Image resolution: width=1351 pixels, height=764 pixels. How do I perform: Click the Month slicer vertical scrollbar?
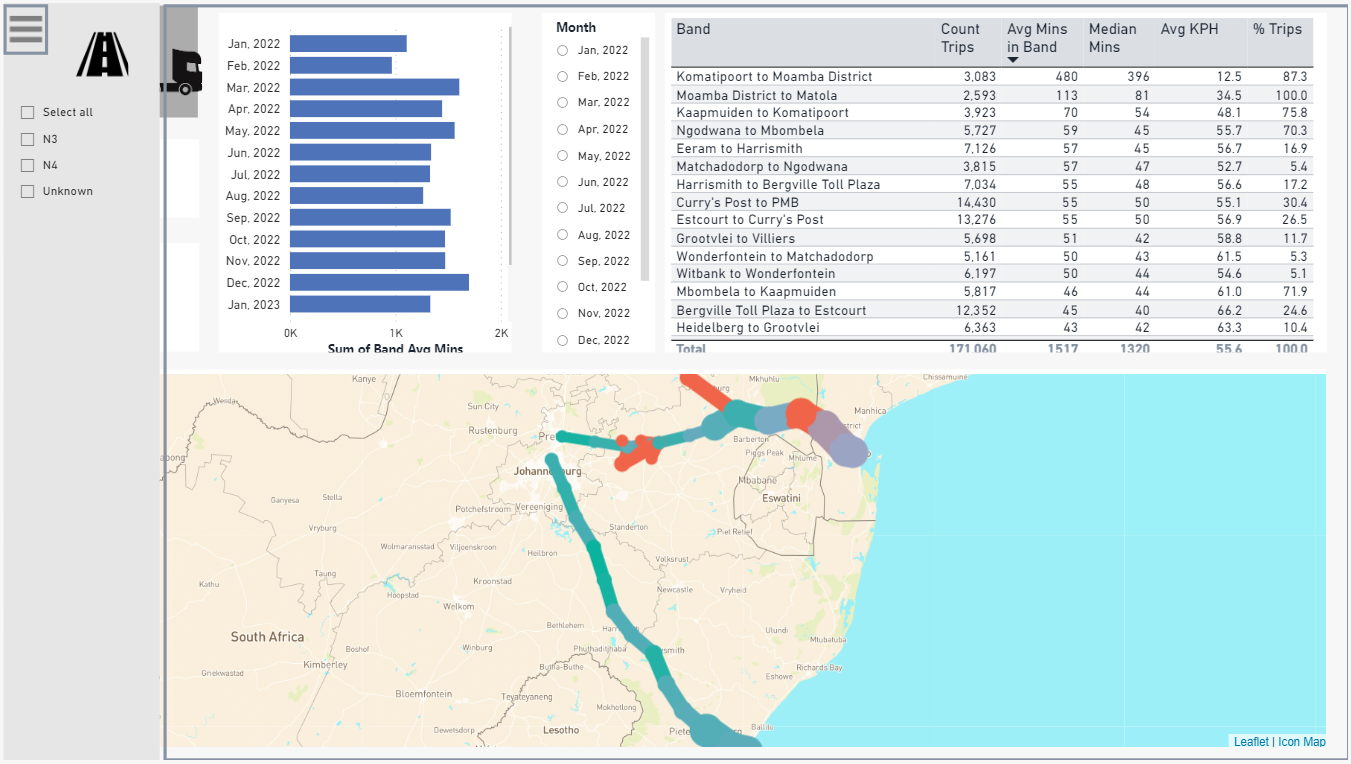[645, 160]
